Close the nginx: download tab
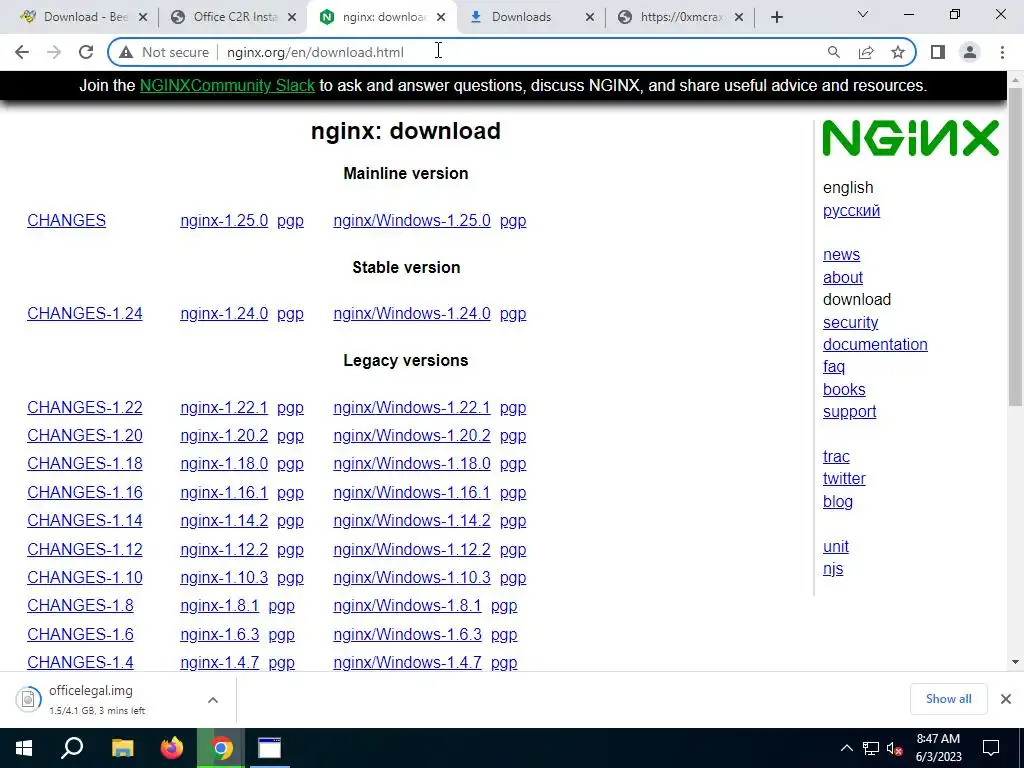This screenshot has width=1024, height=768. 441,17
